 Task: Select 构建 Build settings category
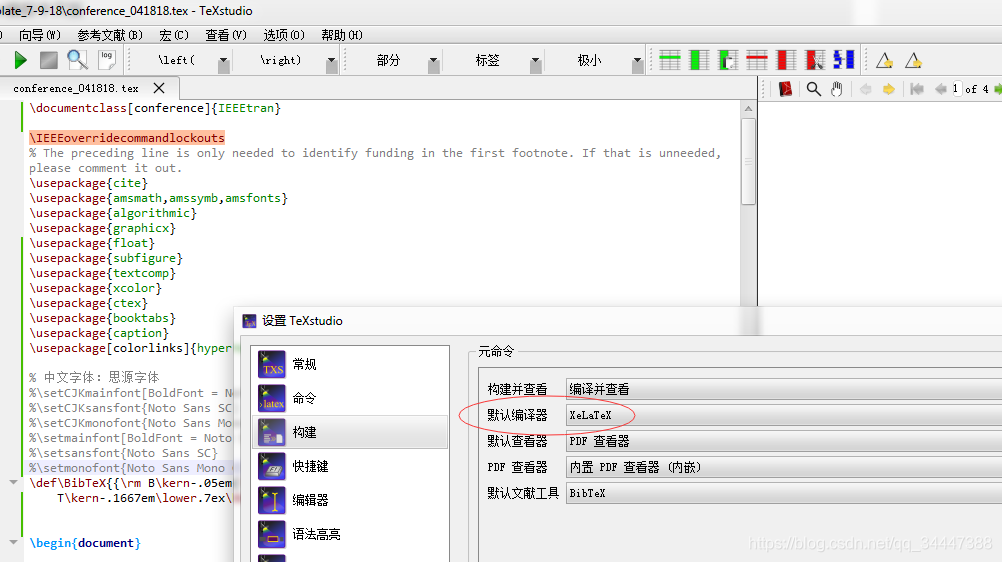tap(350, 432)
